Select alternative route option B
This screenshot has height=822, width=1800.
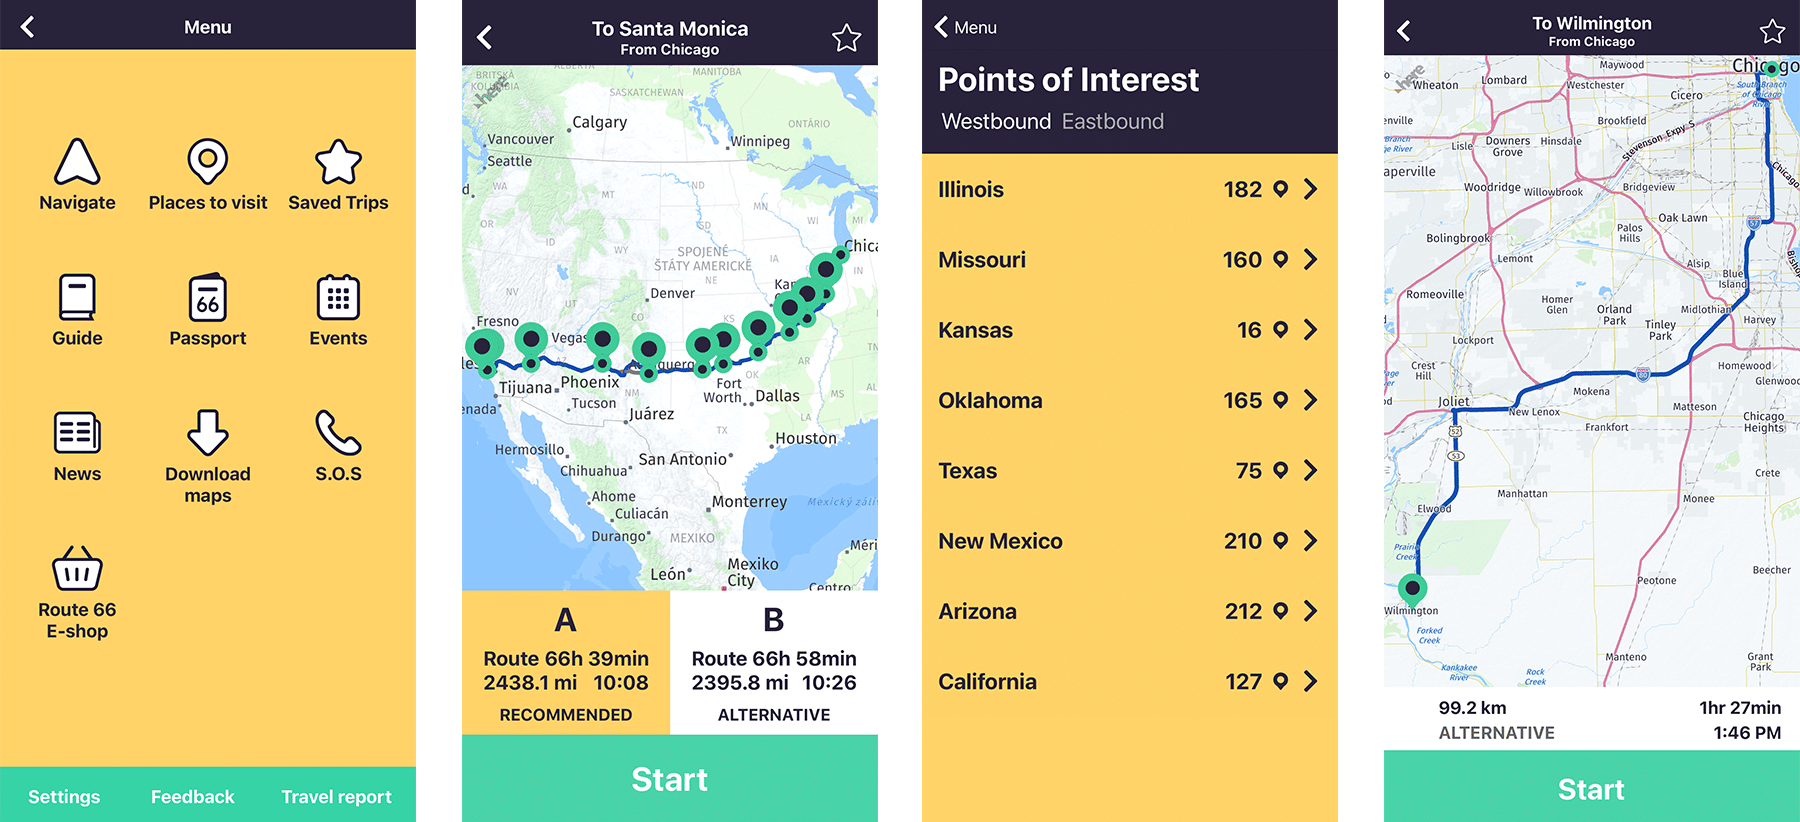pyautogui.click(x=774, y=663)
